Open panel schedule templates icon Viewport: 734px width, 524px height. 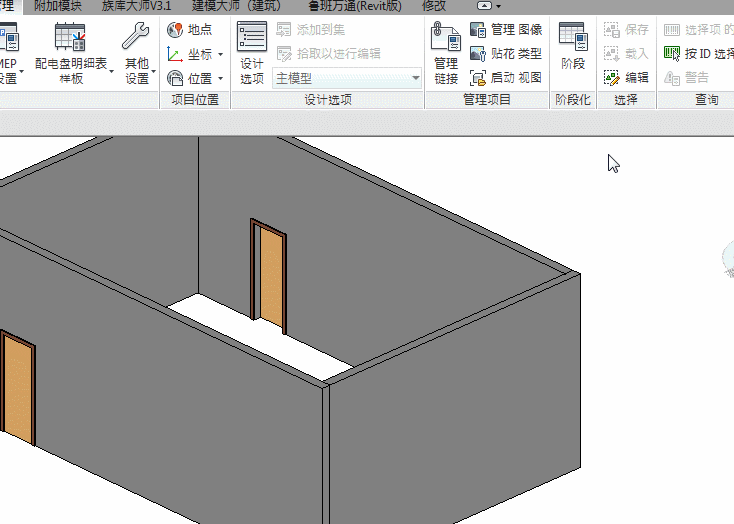[70, 37]
